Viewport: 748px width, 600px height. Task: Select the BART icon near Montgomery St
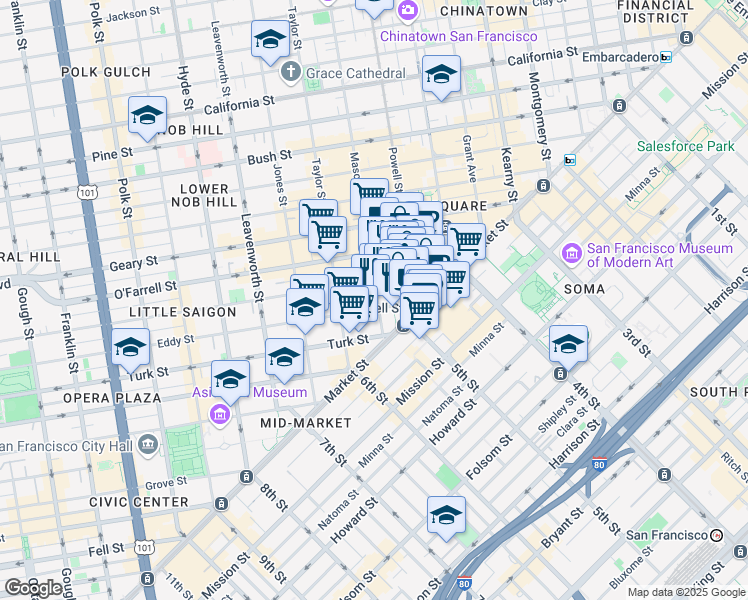570,160
